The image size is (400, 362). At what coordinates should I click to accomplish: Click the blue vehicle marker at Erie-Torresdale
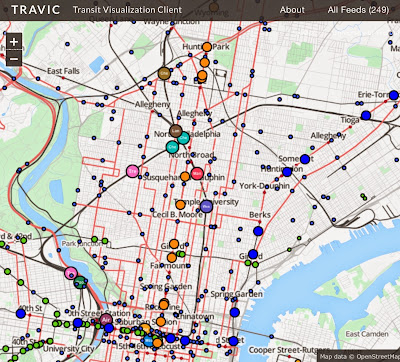pos(394,95)
